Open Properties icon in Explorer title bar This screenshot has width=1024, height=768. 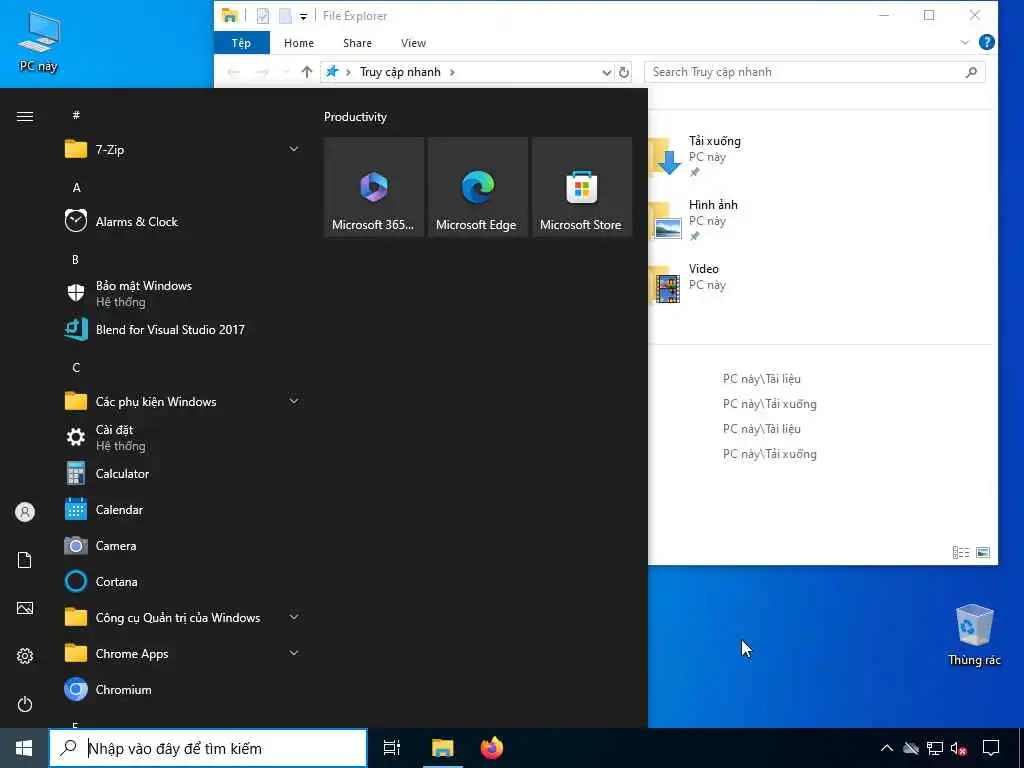[x=263, y=16]
